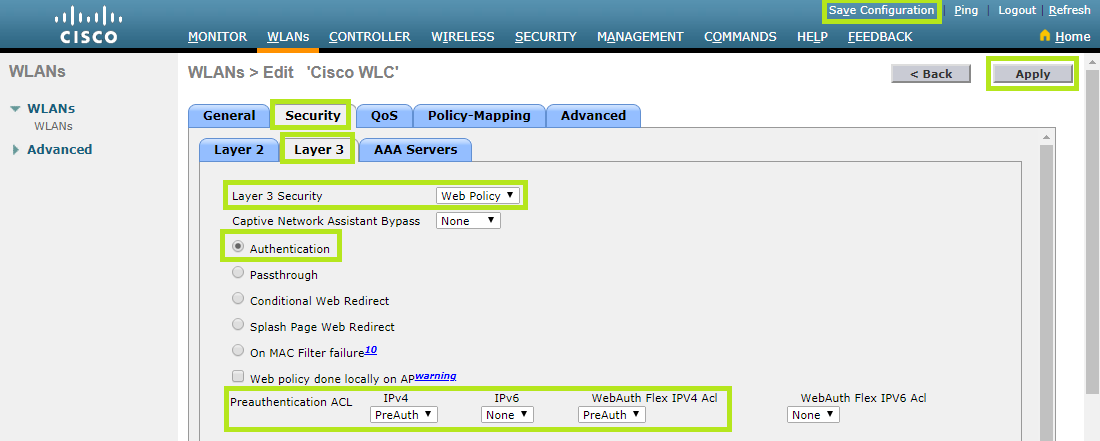Select Splash Page Web Redirect
Viewport: 1100px width, 441px height.
(238, 325)
